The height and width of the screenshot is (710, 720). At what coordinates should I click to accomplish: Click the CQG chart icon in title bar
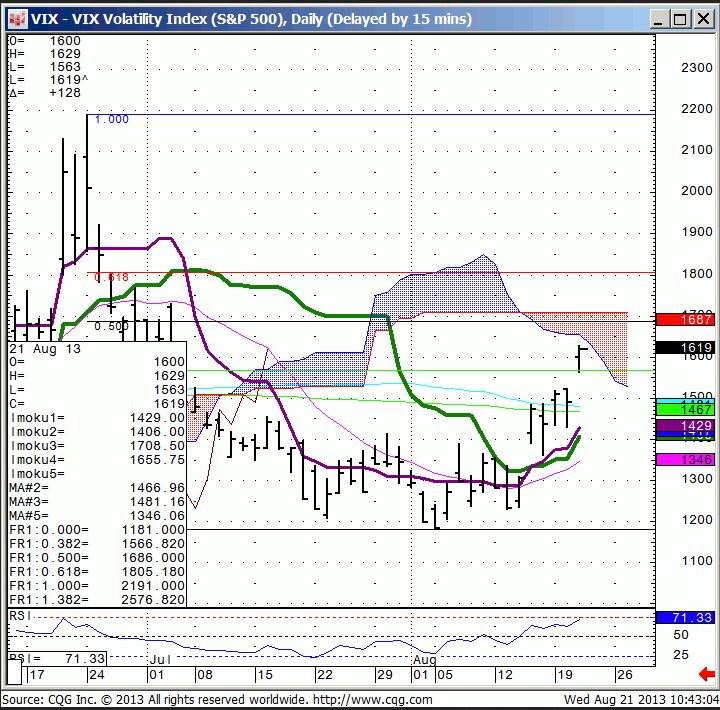[x=18, y=19]
